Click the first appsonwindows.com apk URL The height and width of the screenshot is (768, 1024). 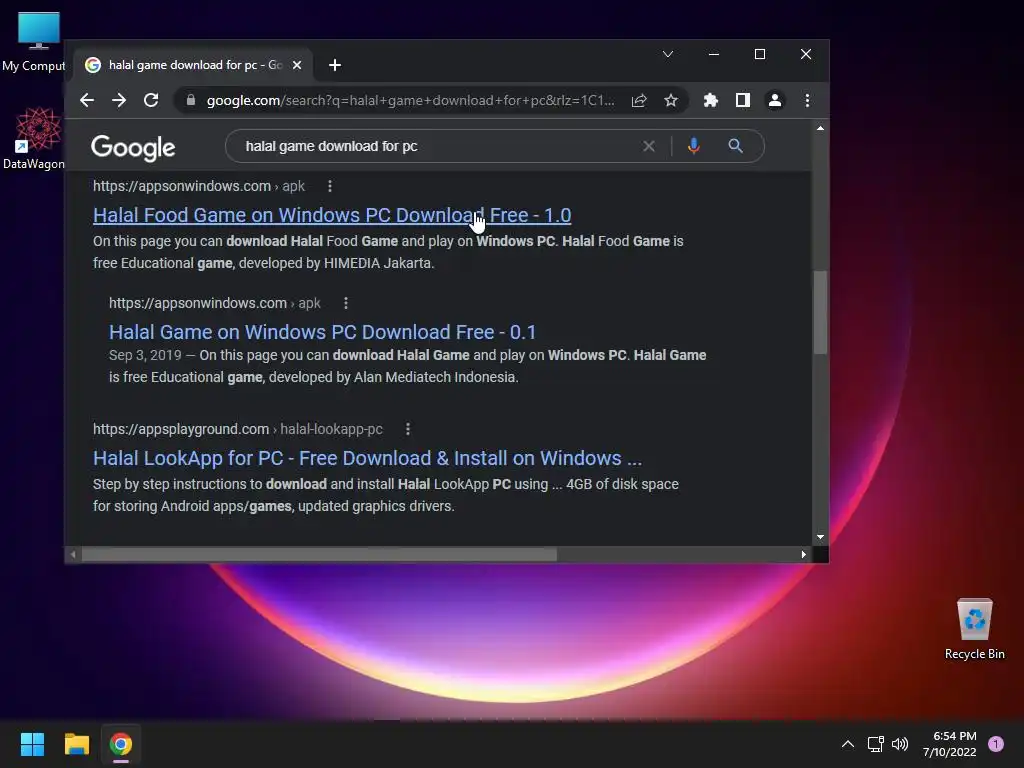pos(199,186)
